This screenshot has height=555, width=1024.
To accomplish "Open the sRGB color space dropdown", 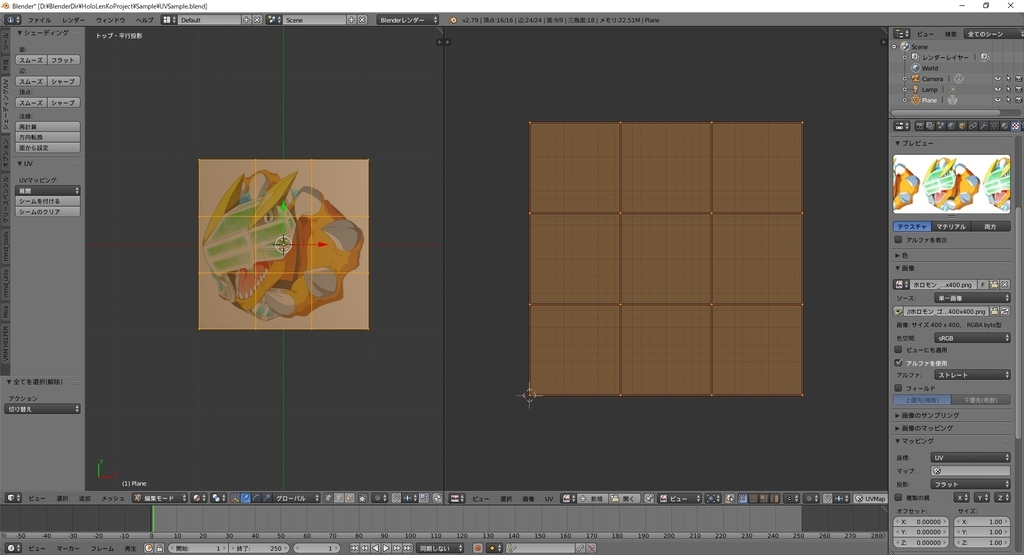I will (972, 338).
